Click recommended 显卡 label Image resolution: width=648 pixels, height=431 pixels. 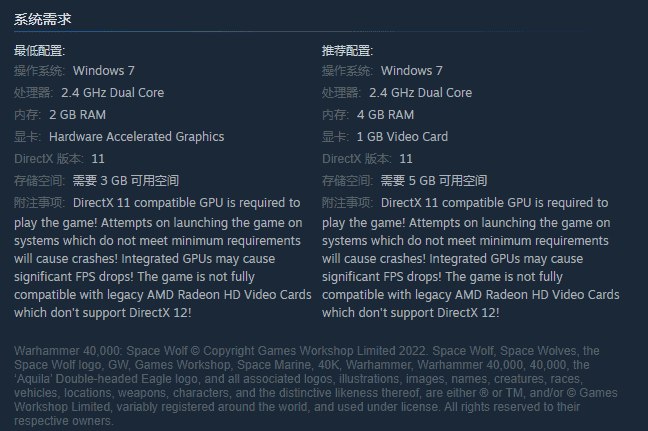pos(335,137)
